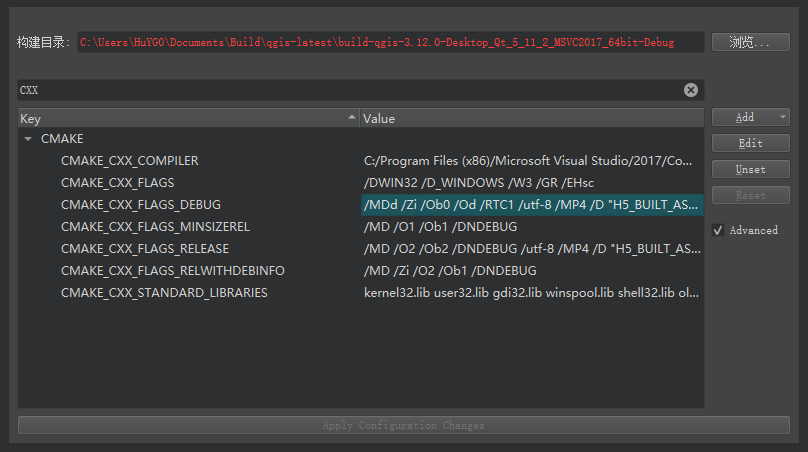Screen dimensions: 808x452
Task: Select CMAKE_CXX_FLAGS_MINSIZEREL entry
Action: (155, 227)
